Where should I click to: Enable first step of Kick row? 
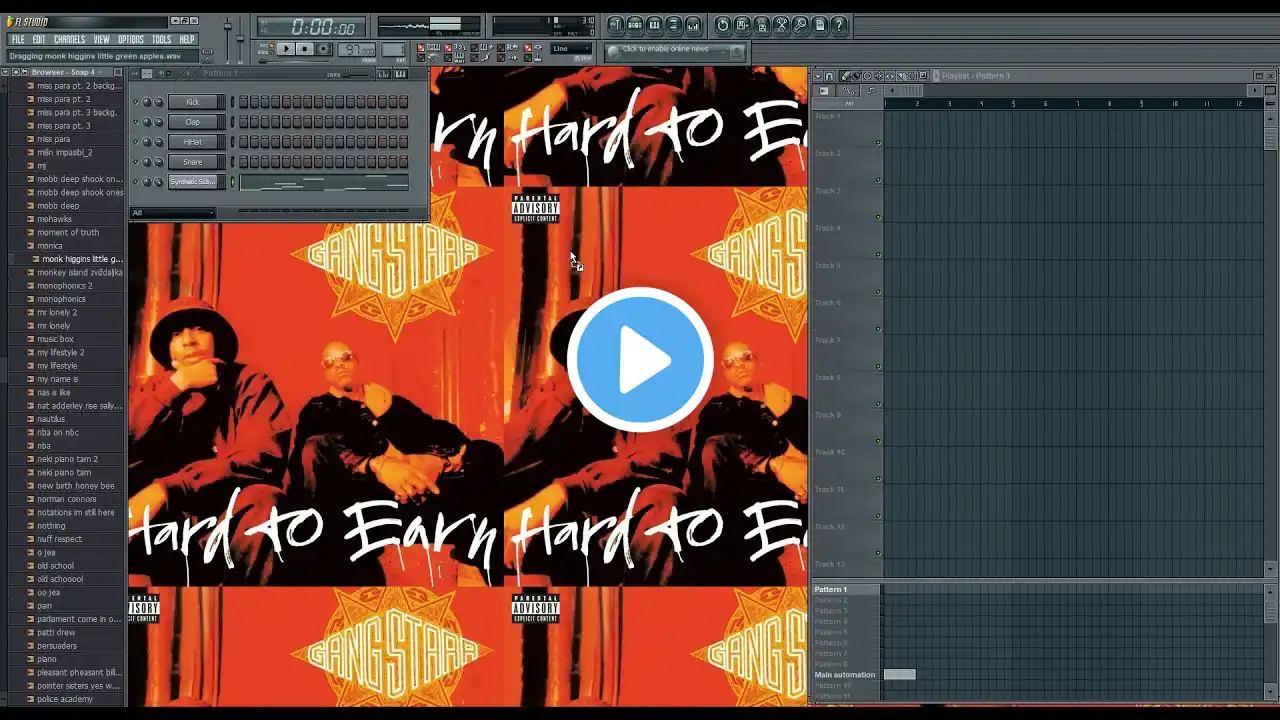[x=243, y=102]
